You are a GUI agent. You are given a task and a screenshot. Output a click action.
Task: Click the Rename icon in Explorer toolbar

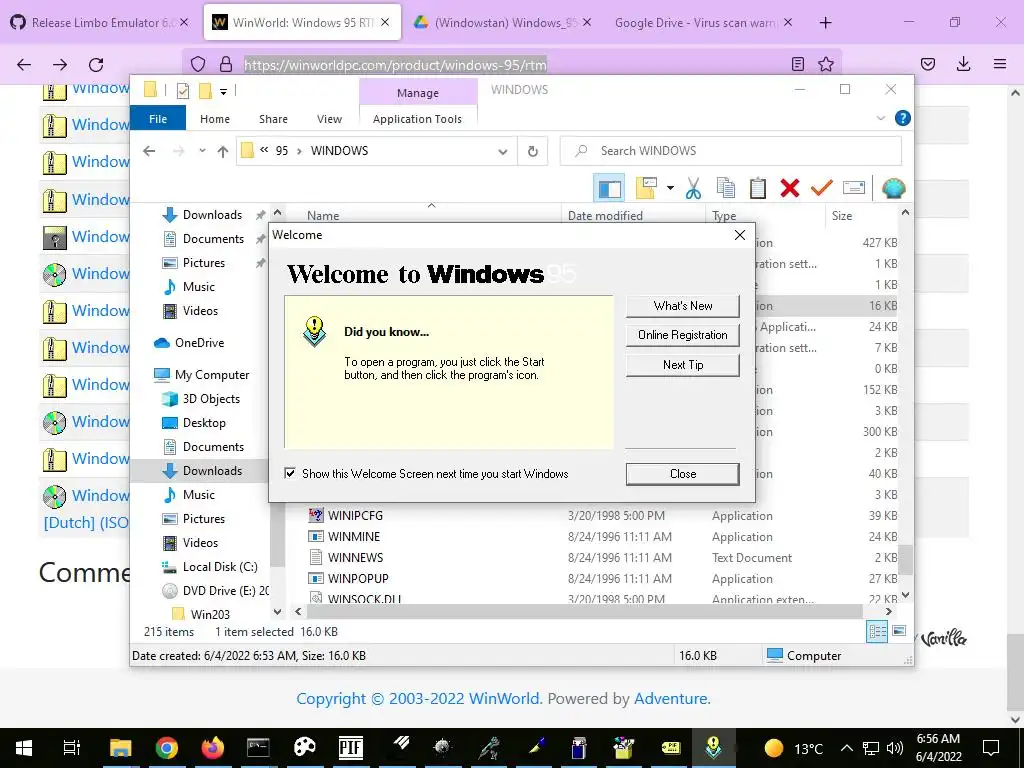click(854, 188)
